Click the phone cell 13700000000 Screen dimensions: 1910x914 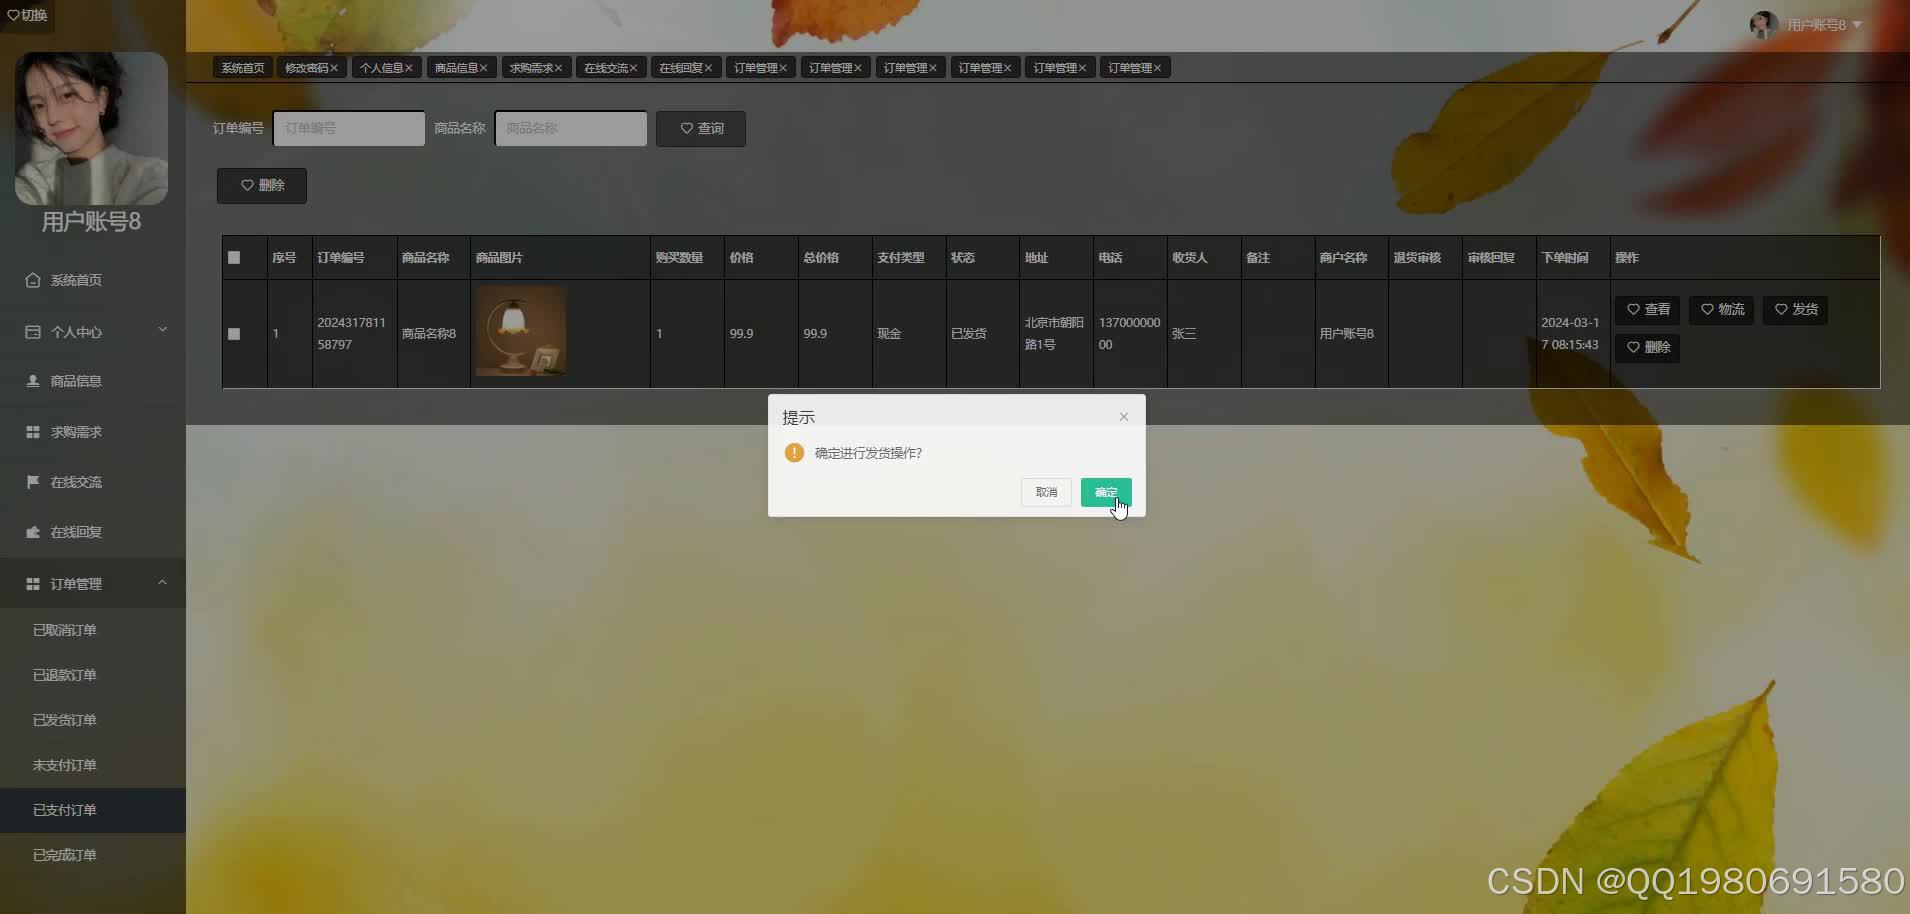coord(1129,334)
